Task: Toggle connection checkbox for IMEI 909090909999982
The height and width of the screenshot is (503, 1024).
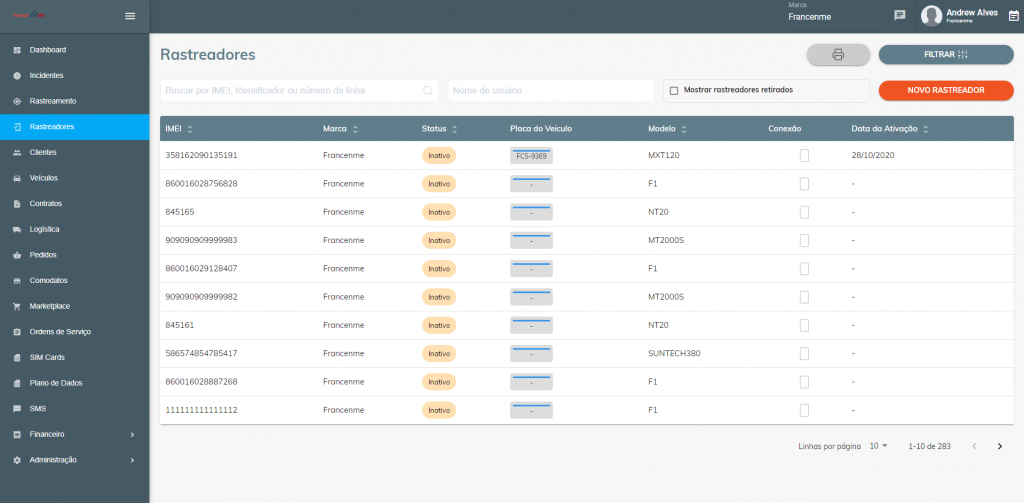Action: pyautogui.click(x=804, y=297)
